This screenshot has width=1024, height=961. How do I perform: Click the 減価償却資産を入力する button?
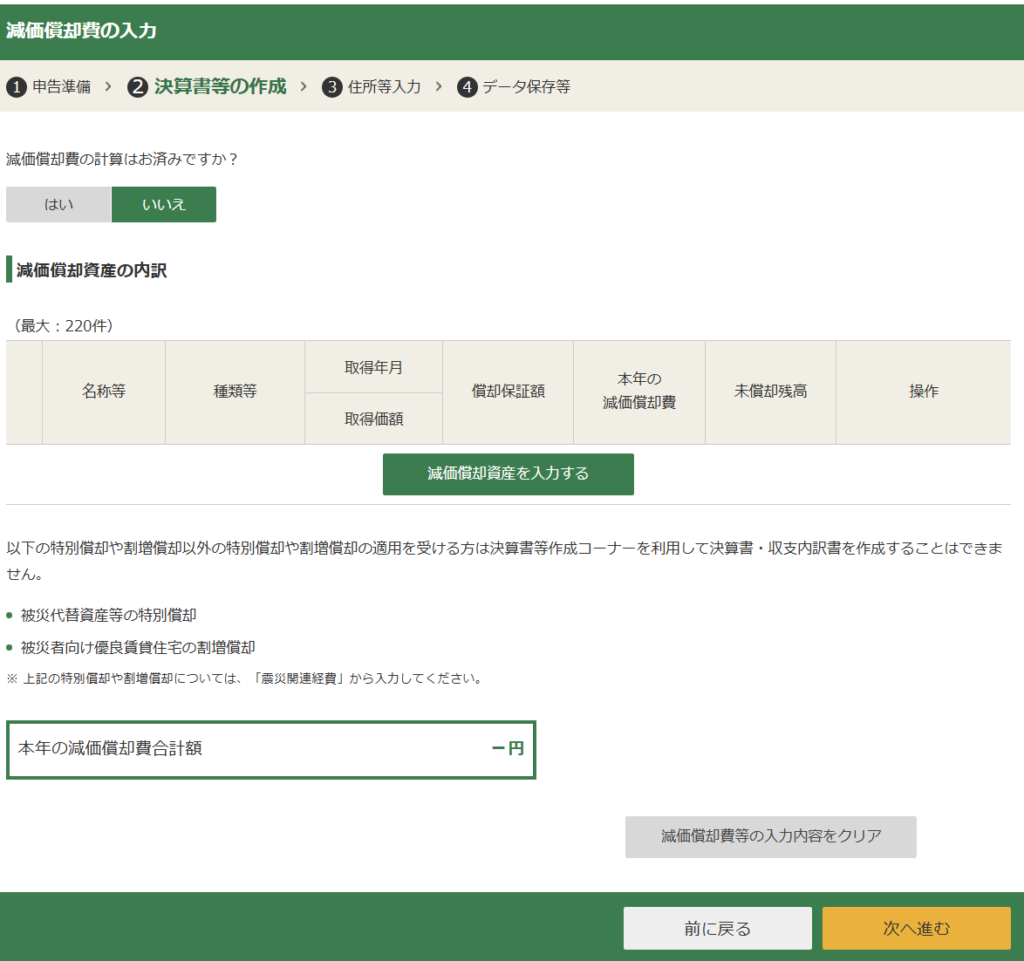click(x=508, y=474)
